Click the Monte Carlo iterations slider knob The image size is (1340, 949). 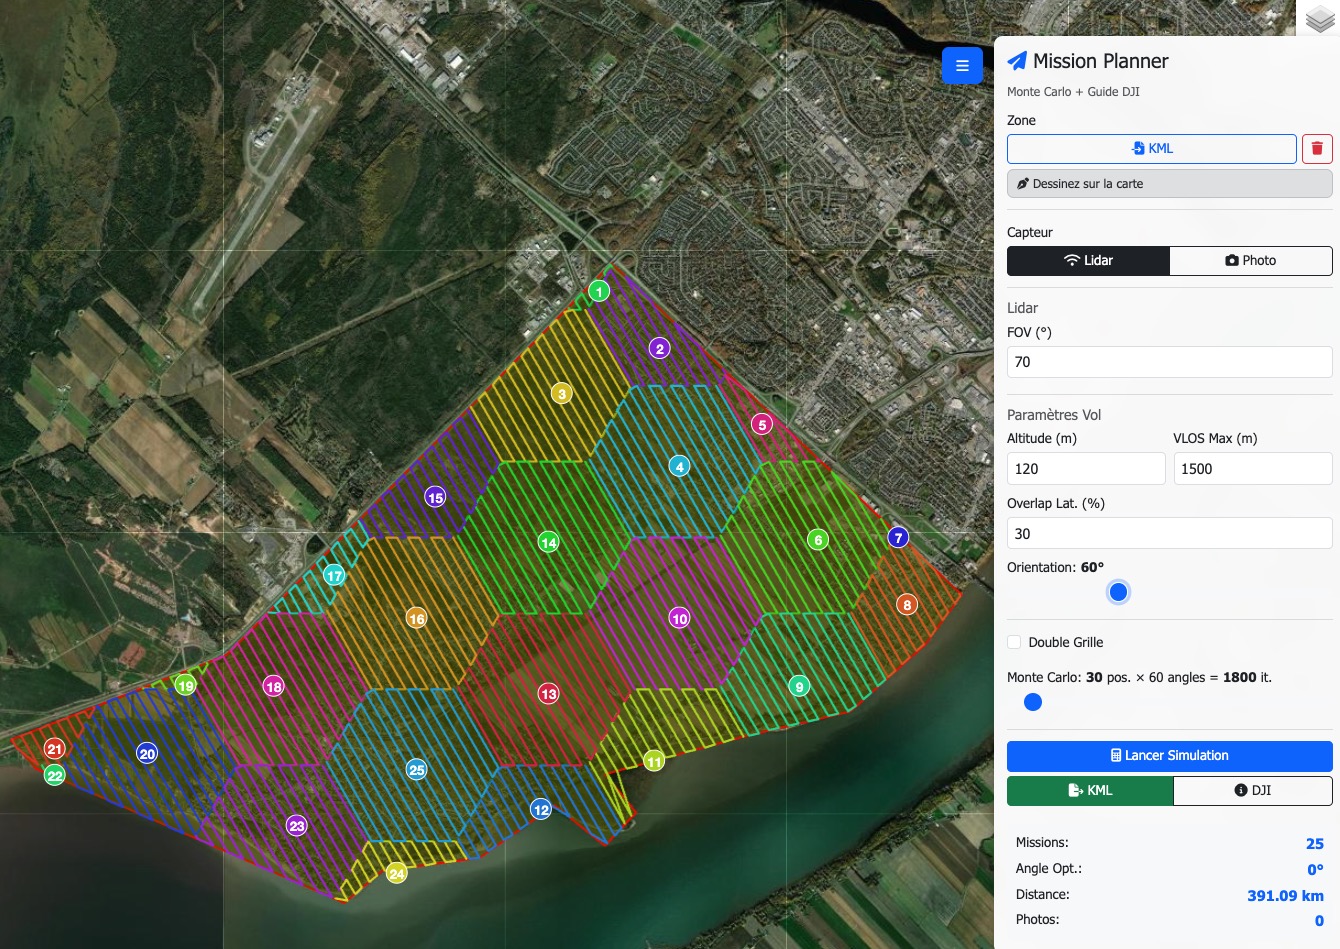click(x=1033, y=702)
